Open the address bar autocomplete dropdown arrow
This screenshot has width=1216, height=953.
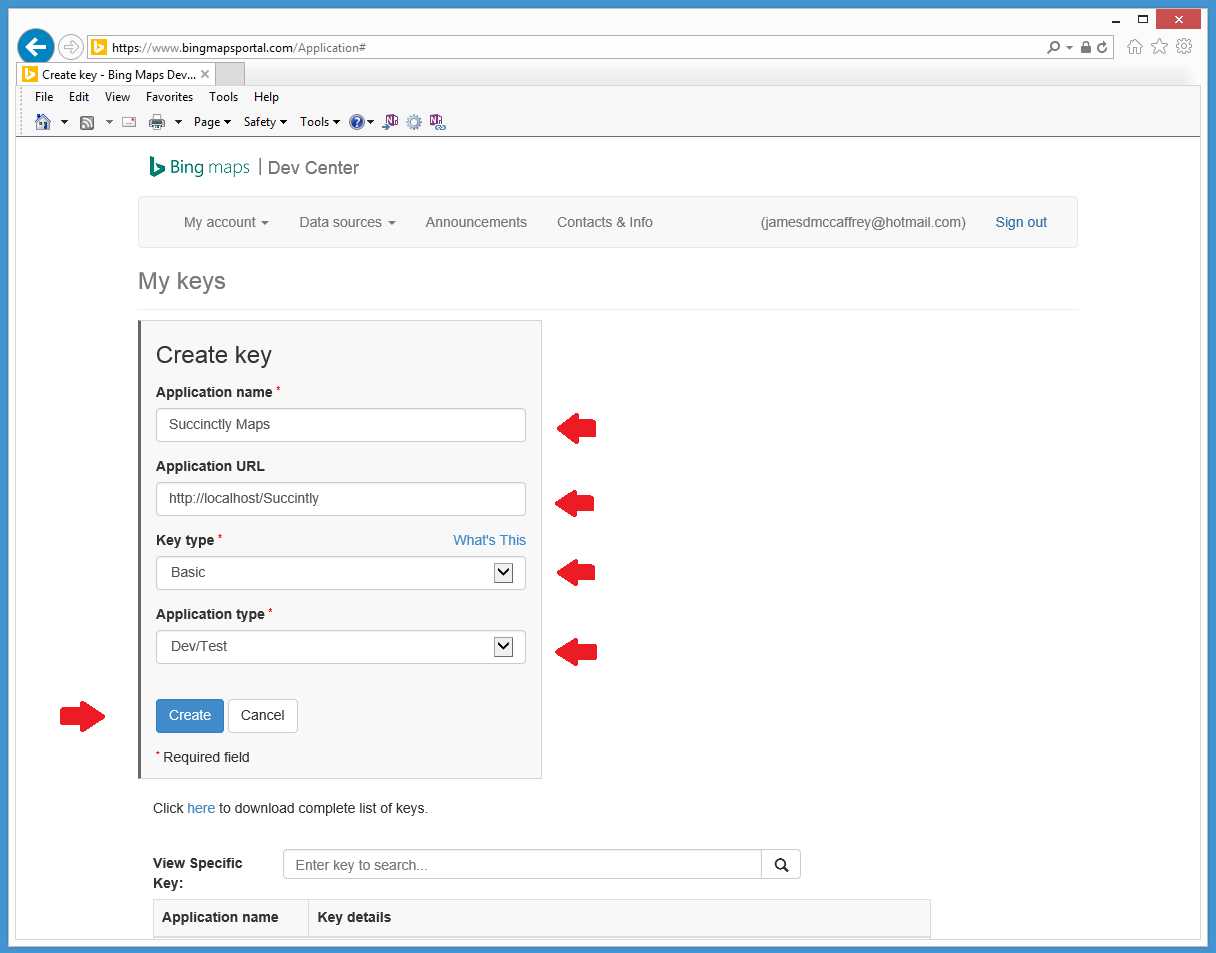point(1069,47)
